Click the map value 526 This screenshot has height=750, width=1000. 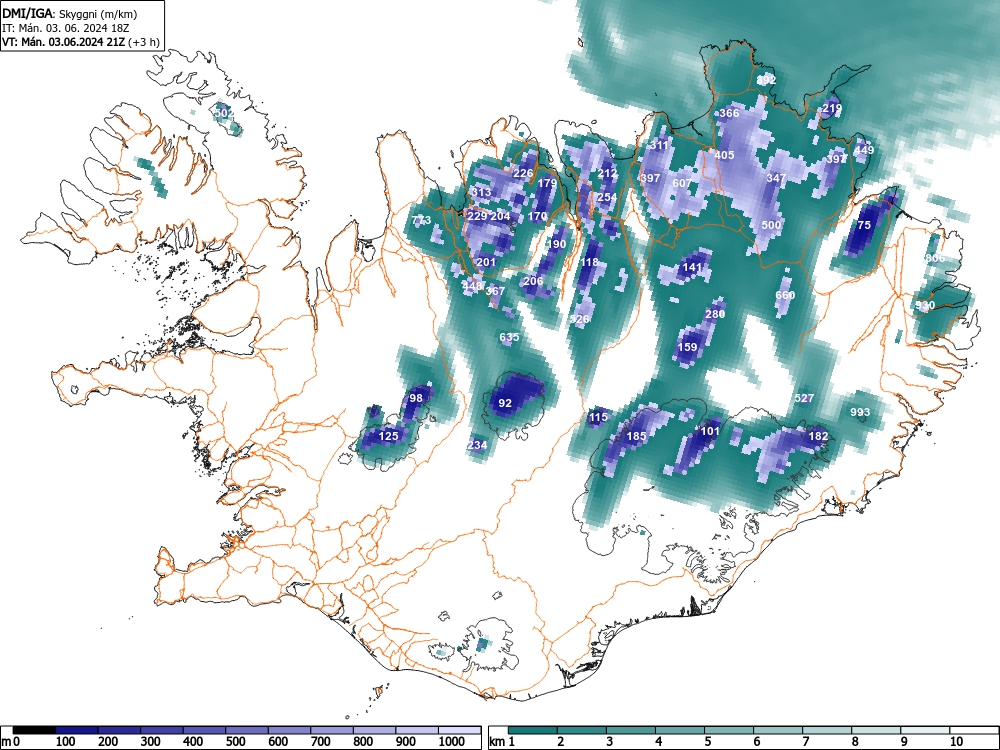pyautogui.click(x=580, y=319)
